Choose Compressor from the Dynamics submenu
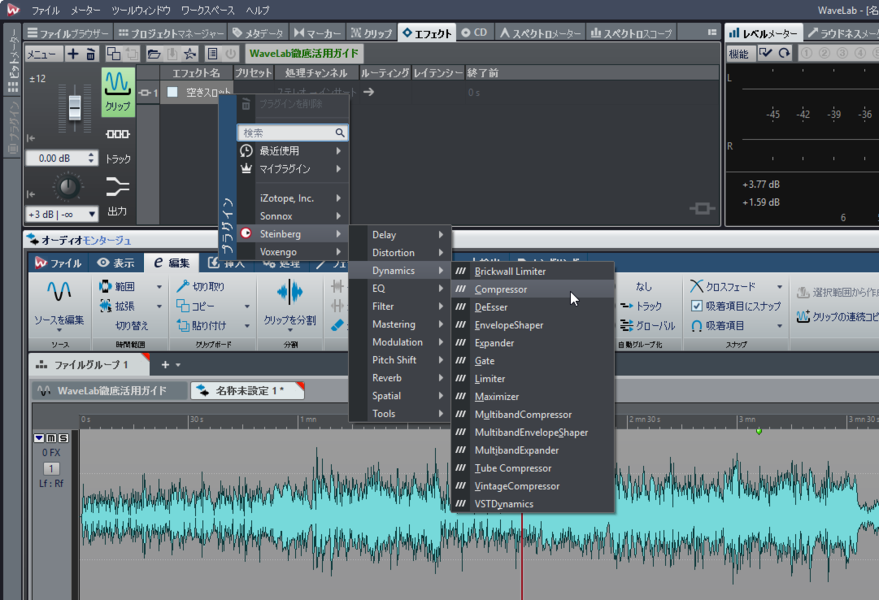879x600 pixels. [x=531, y=289]
